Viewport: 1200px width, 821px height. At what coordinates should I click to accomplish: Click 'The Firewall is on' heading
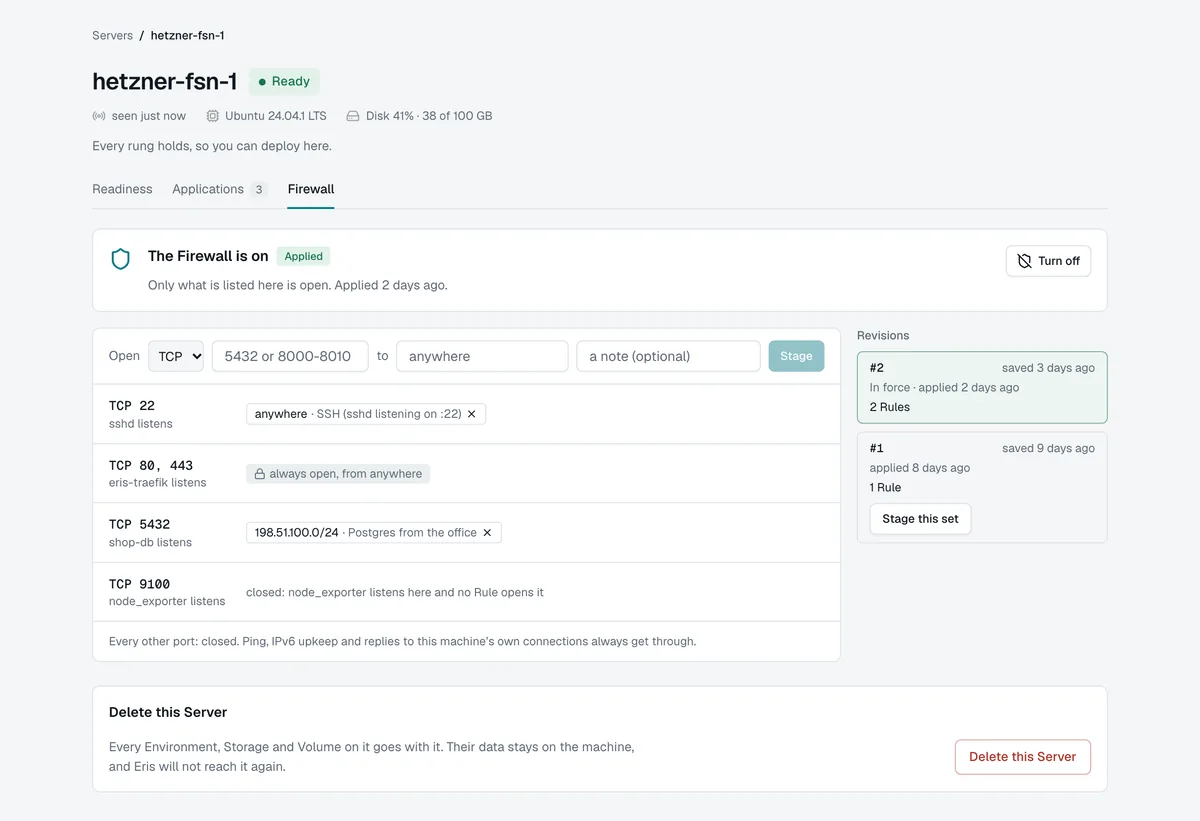point(208,256)
